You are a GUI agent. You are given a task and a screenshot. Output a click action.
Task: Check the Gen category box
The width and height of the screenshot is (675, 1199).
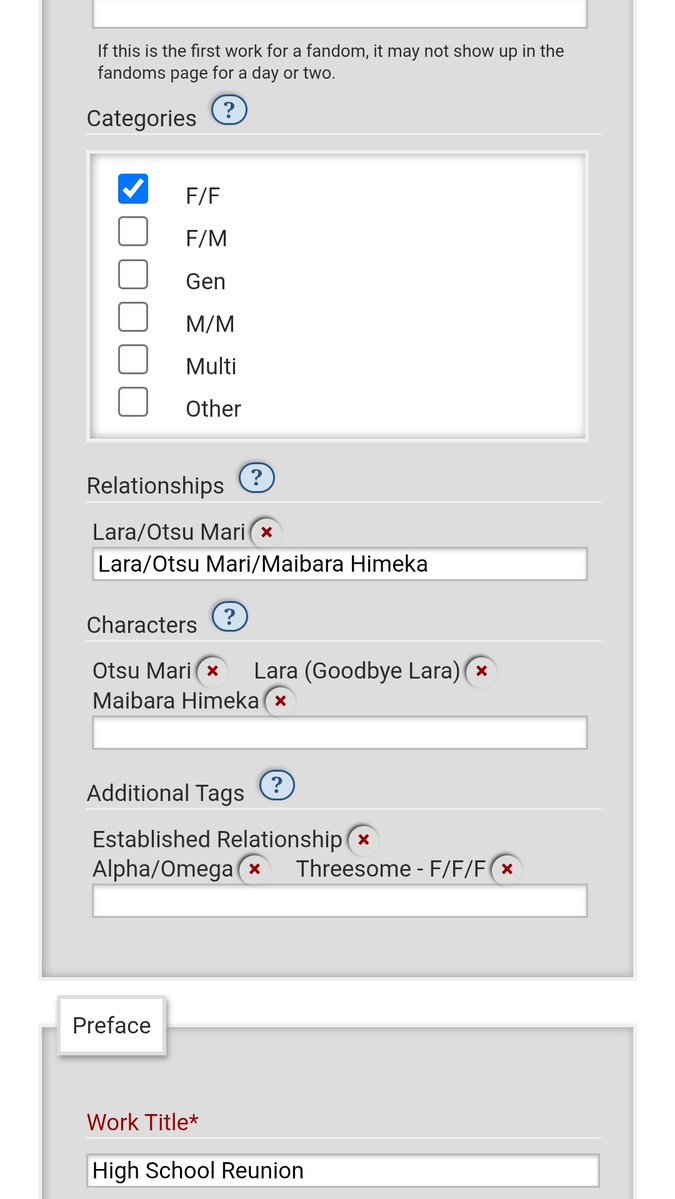[x=133, y=274]
